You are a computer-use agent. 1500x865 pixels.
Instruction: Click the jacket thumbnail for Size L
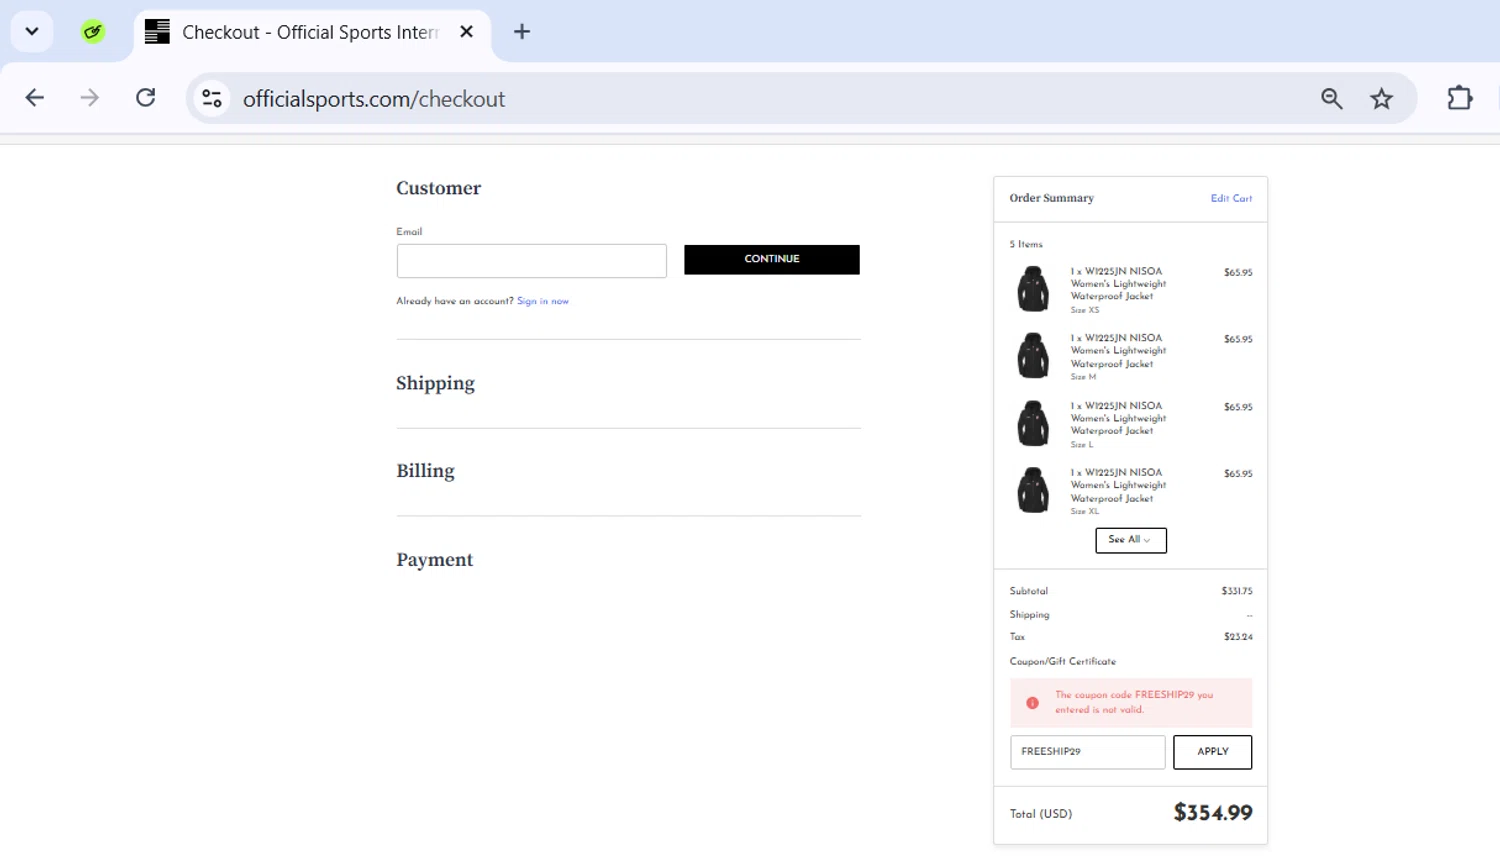coord(1033,423)
